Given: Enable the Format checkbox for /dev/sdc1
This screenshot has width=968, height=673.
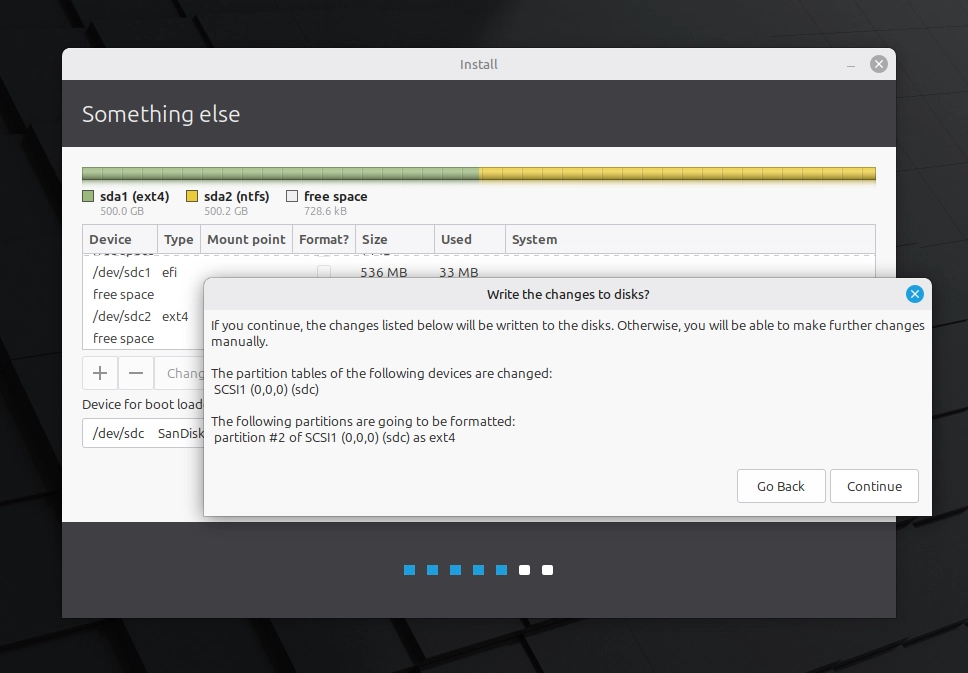Looking at the screenshot, I should point(323,272).
